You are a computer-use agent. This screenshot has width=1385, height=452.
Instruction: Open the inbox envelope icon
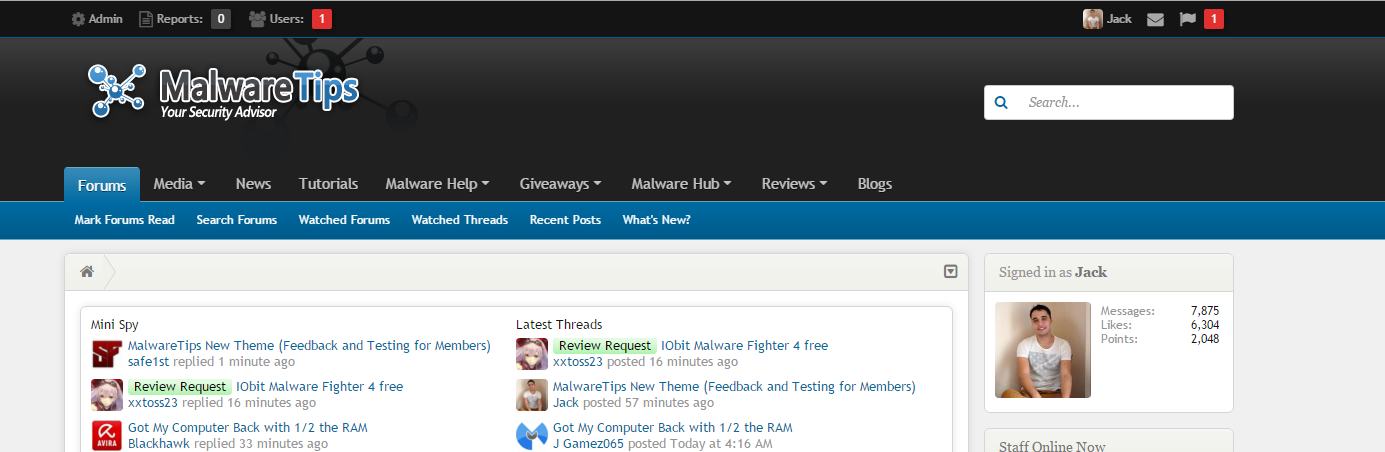click(x=1155, y=19)
